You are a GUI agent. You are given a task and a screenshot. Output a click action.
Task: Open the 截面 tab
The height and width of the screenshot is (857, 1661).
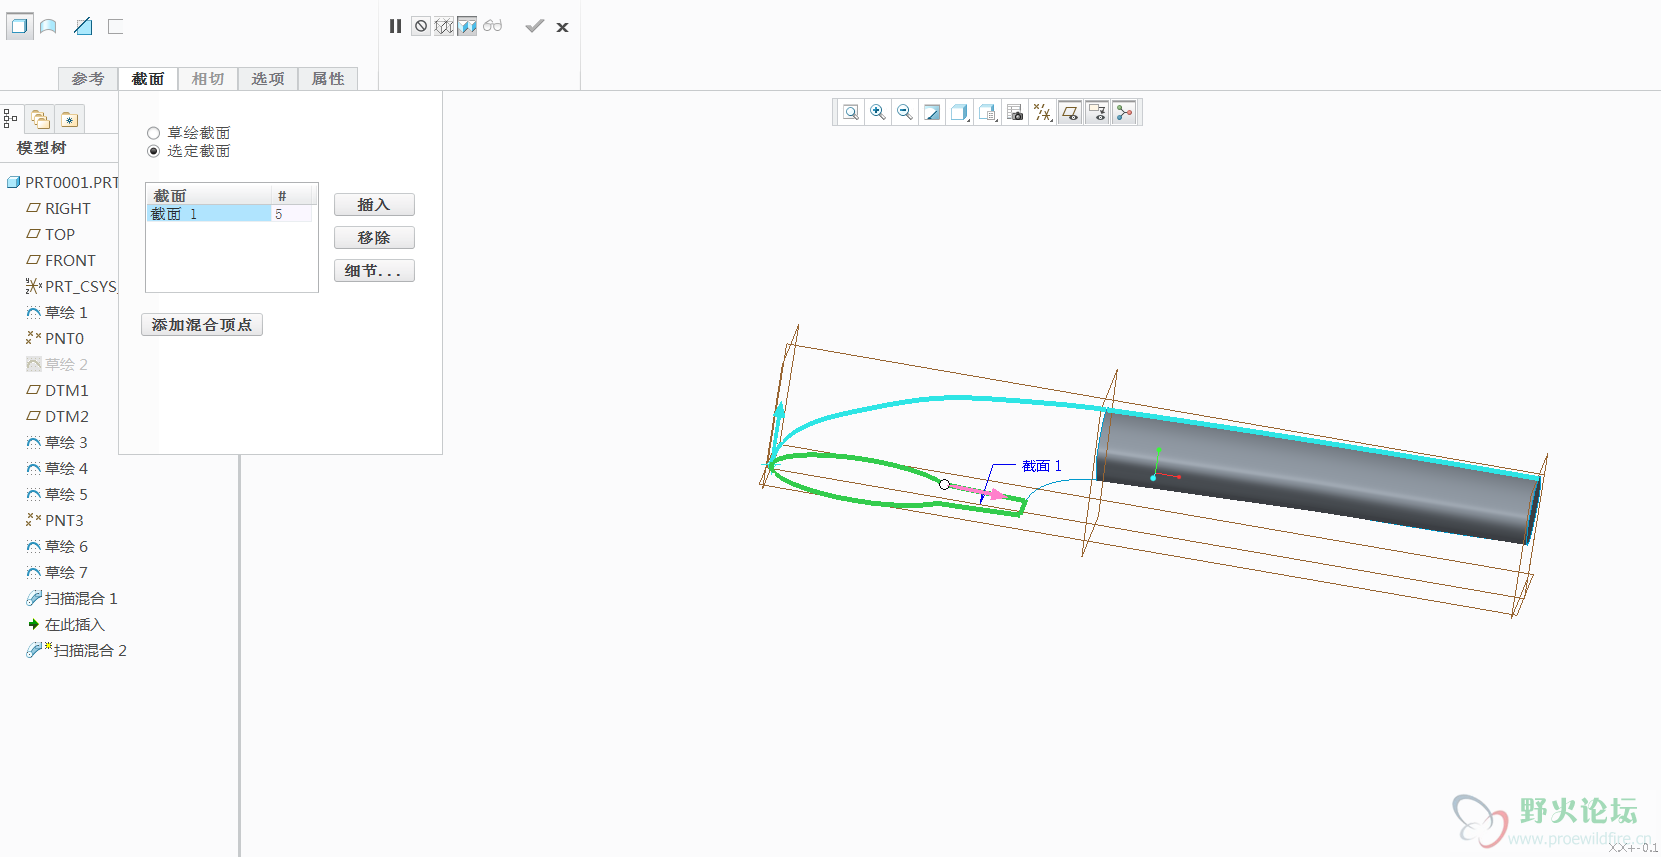[148, 79]
